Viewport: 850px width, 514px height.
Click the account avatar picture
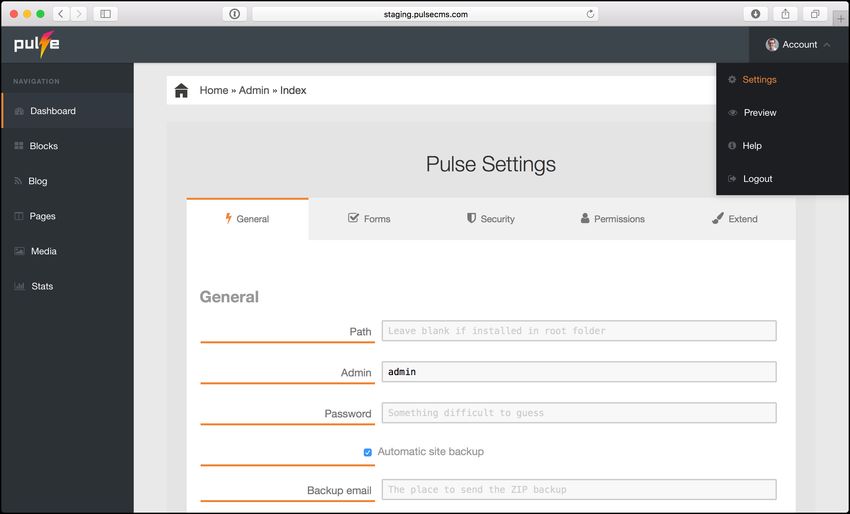[772, 44]
